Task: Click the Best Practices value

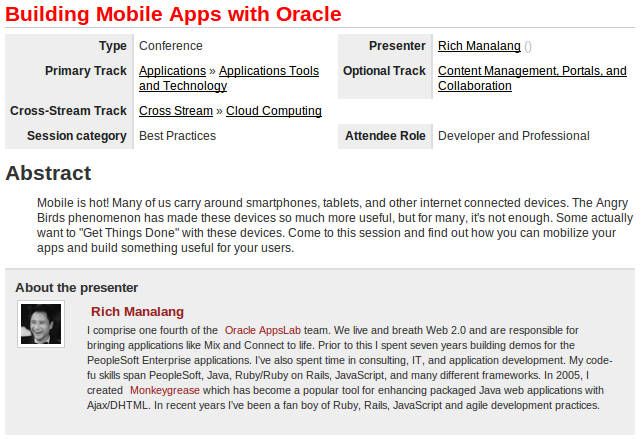Action: point(177,136)
